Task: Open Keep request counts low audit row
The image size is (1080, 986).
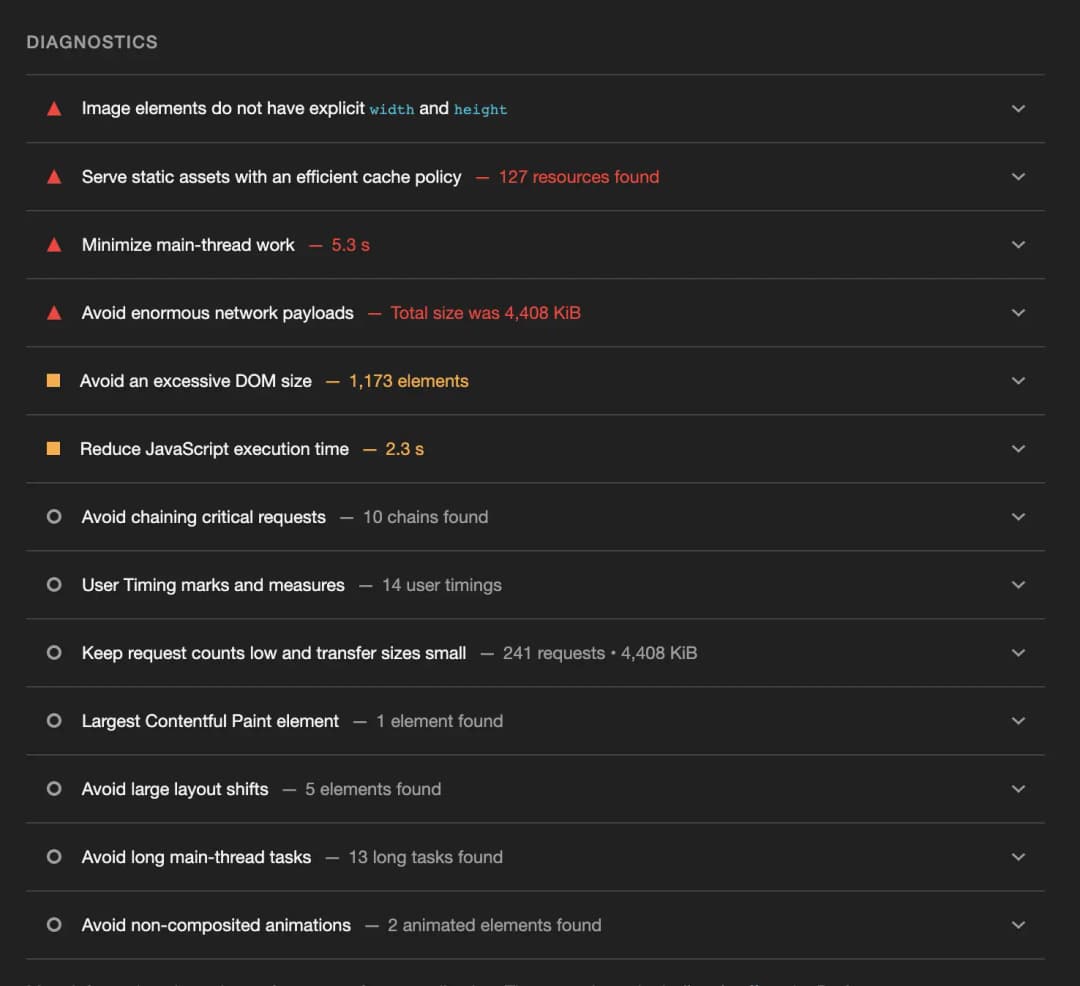Action: click(274, 653)
